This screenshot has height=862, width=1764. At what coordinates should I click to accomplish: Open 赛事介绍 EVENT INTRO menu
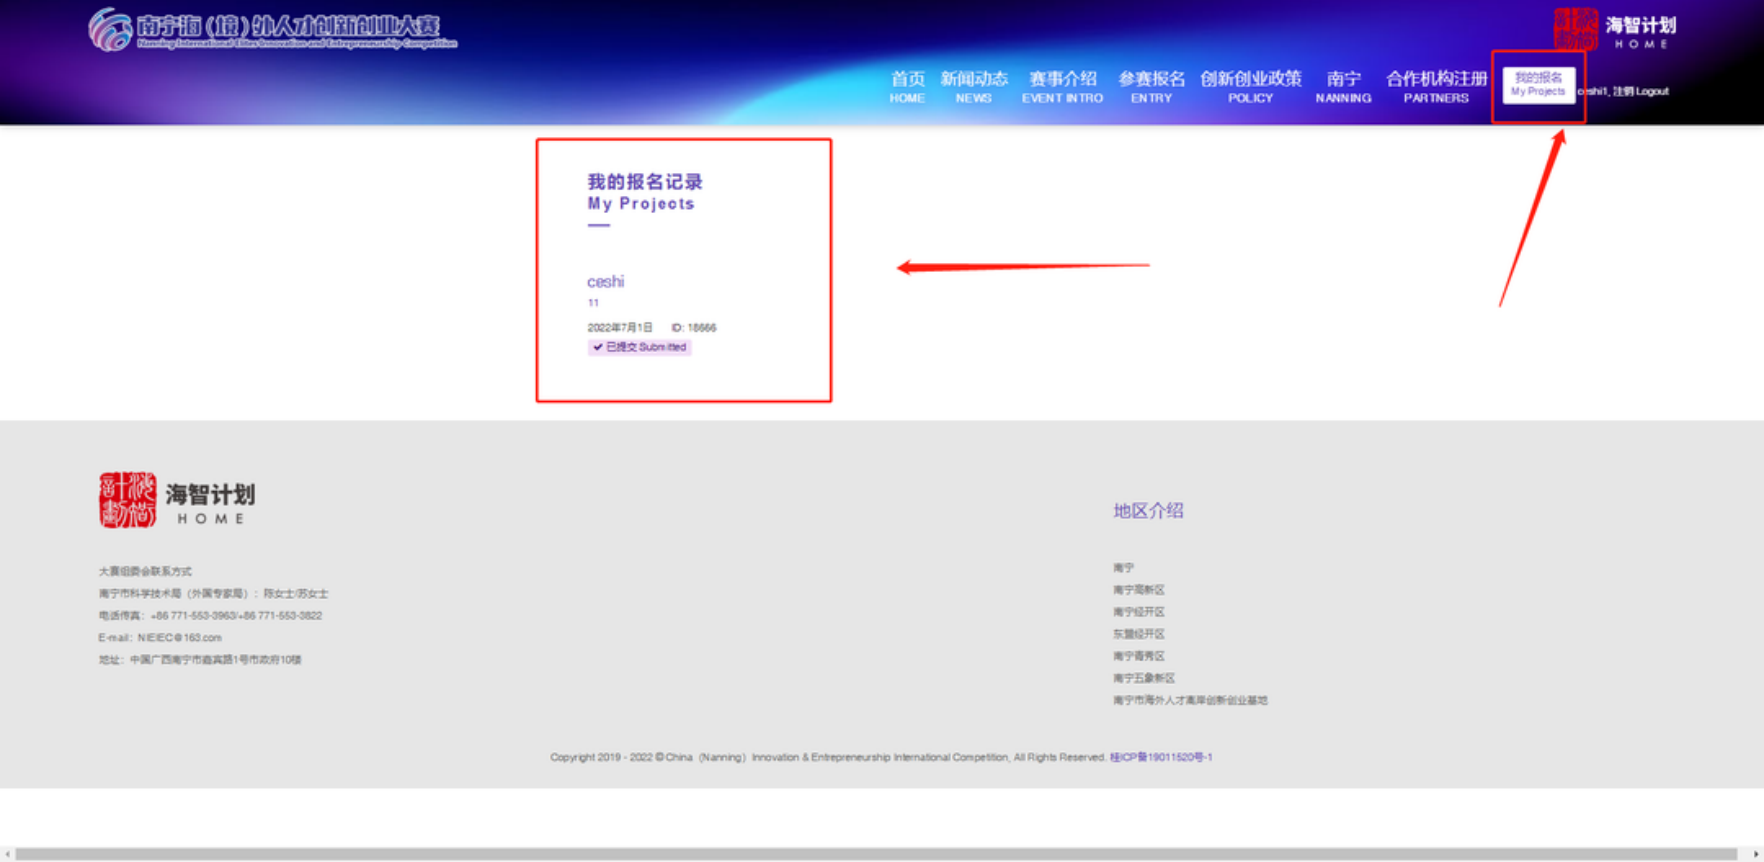point(1062,86)
